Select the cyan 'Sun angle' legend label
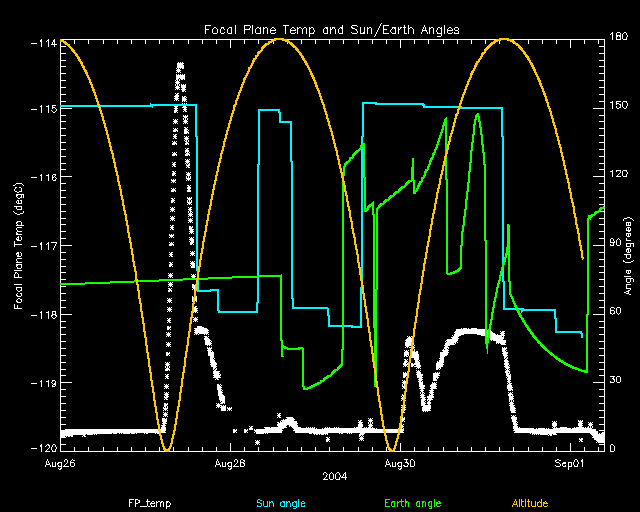 click(x=281, y=503)
